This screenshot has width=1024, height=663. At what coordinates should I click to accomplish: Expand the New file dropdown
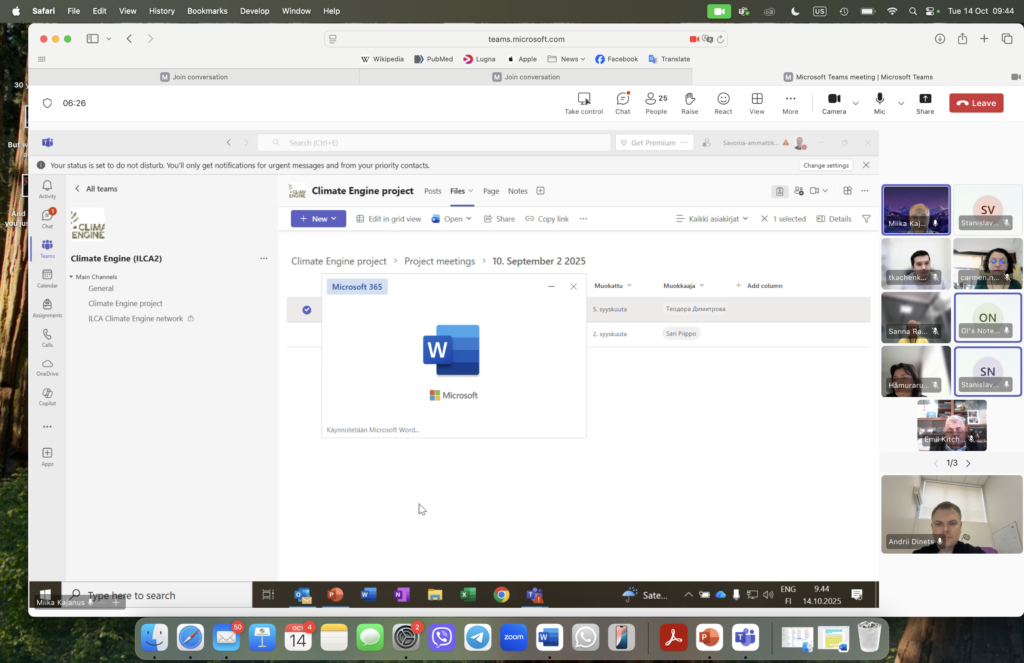[318, 218]
